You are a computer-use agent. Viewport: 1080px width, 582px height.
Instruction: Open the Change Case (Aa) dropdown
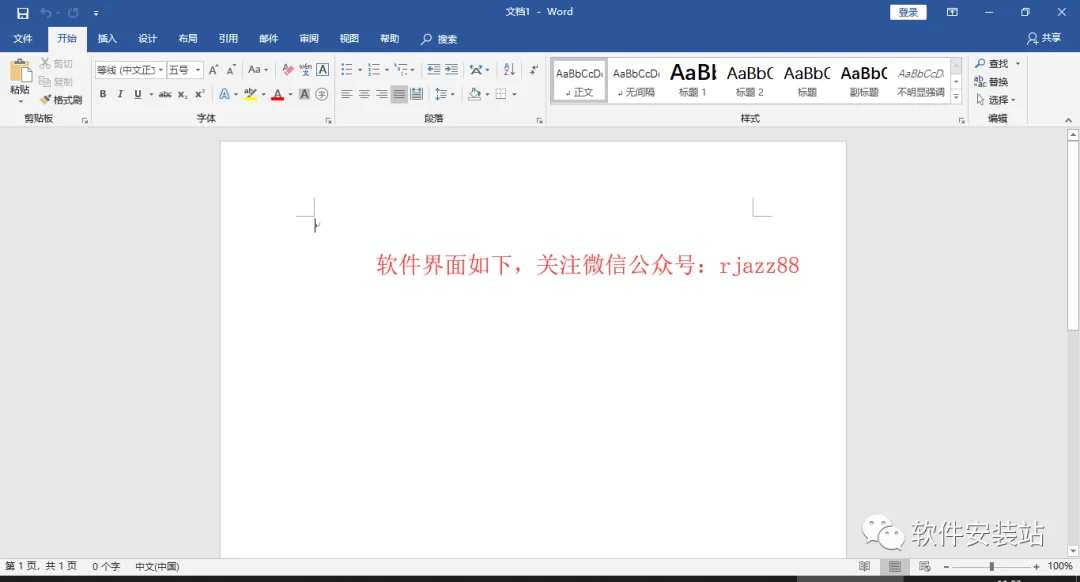click(x=258, y=70)
